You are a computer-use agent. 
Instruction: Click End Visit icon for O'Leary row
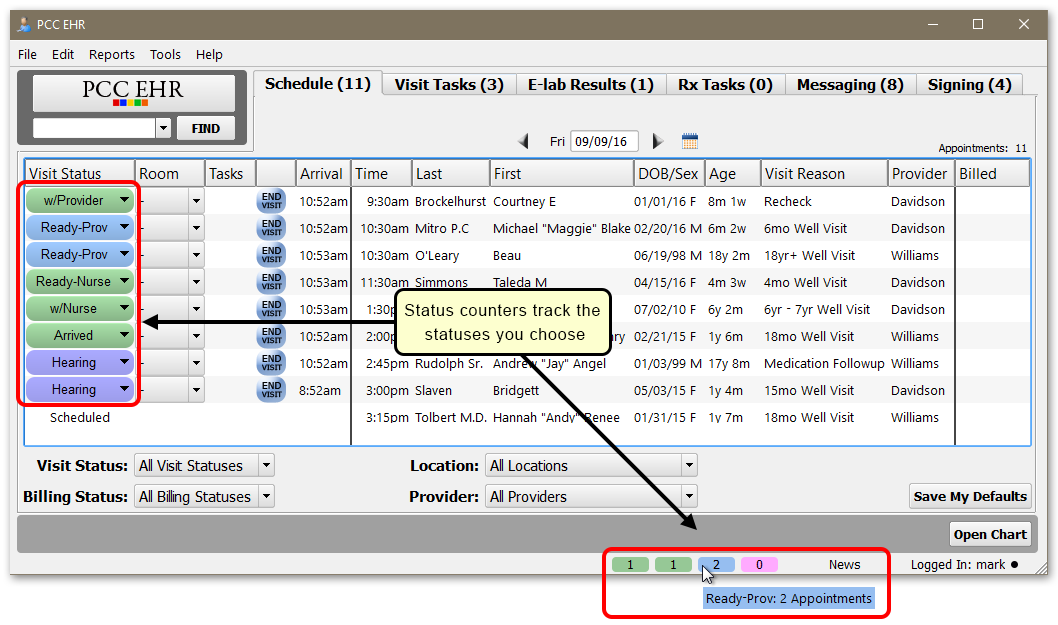point(271,255)
